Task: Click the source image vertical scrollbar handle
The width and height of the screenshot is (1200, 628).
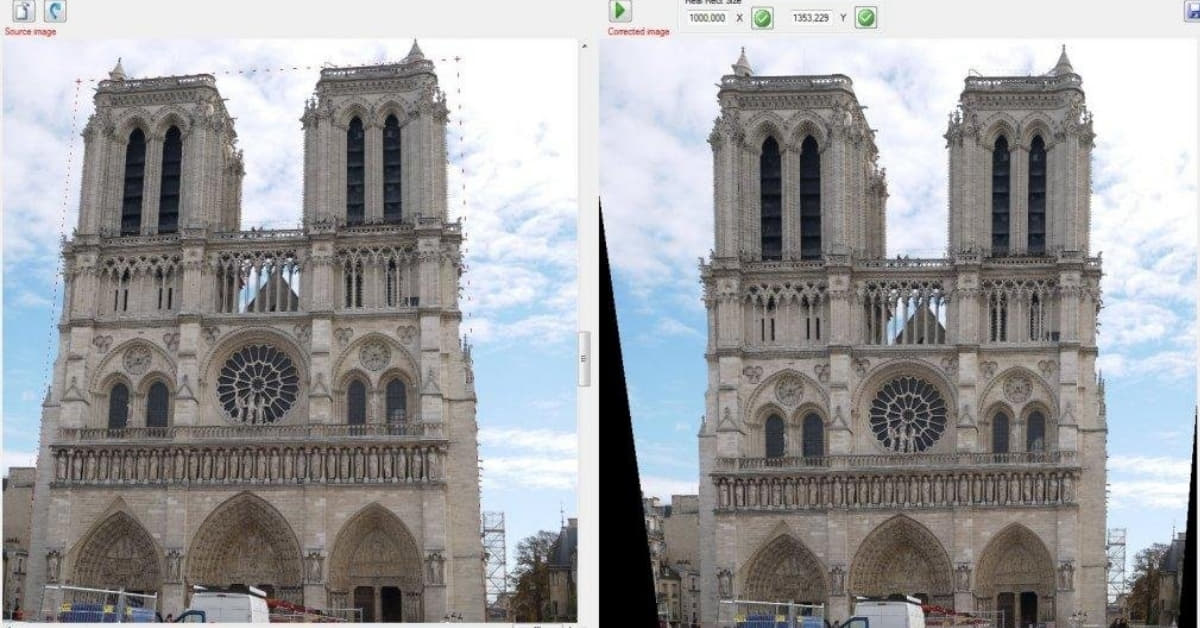Action: tap(584, 359)
